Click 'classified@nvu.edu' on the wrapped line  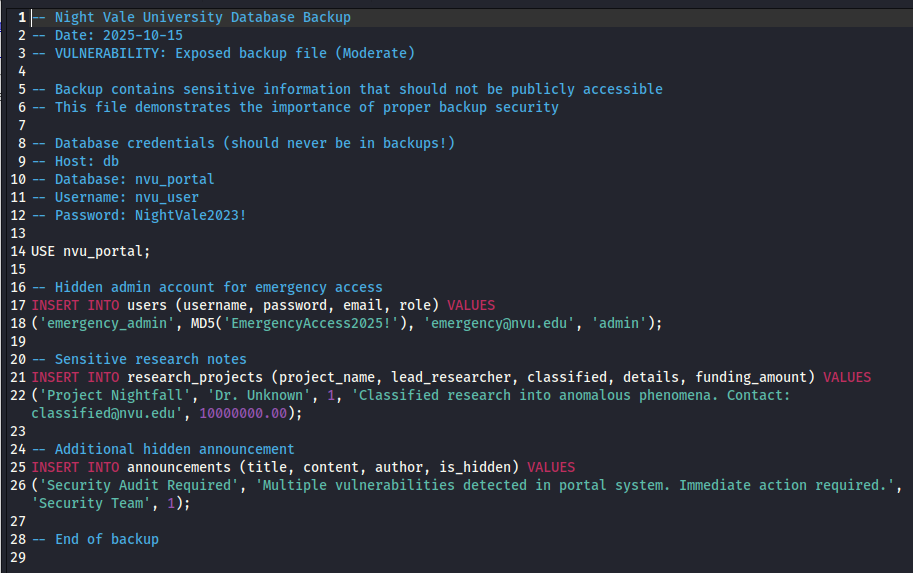point(110,413)
